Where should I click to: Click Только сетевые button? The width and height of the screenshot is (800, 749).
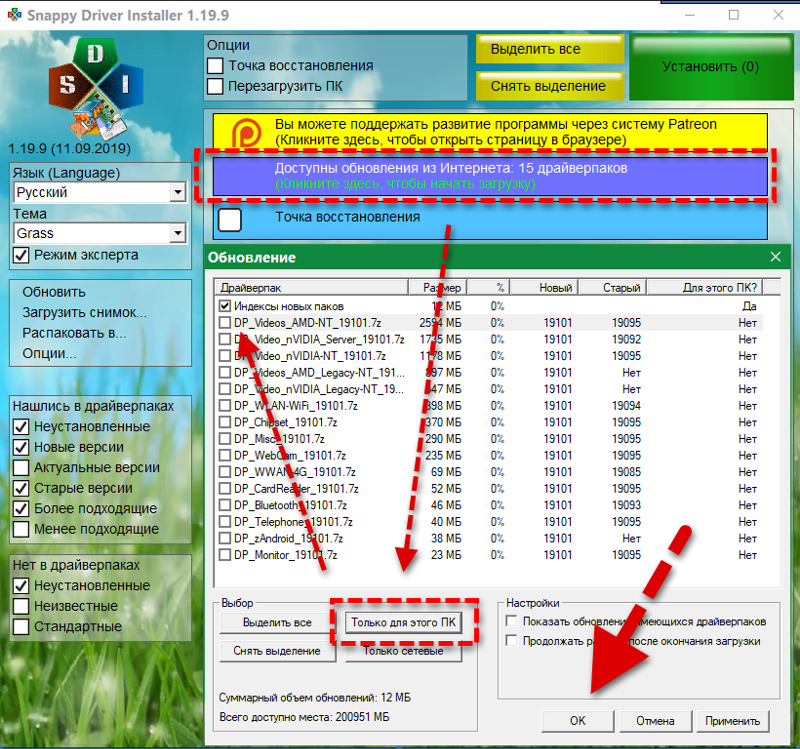point(403,651)
